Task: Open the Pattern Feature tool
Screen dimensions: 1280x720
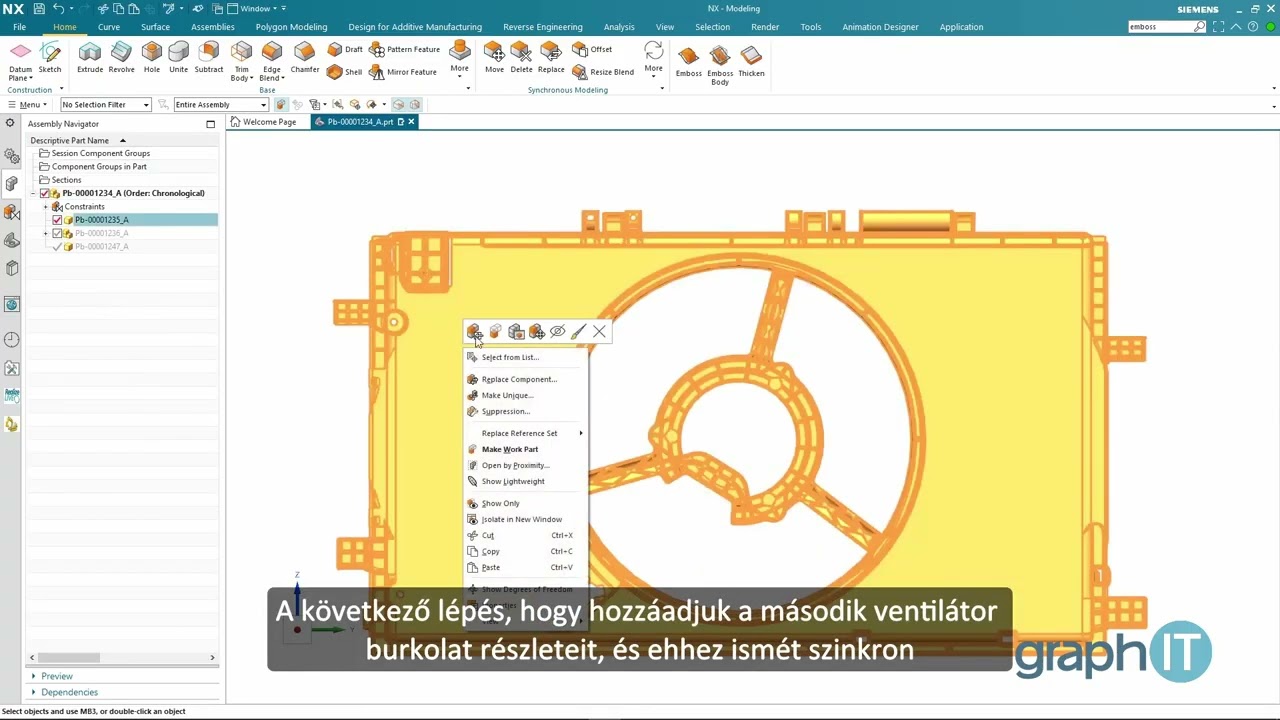Action: [x=404, y=49]
